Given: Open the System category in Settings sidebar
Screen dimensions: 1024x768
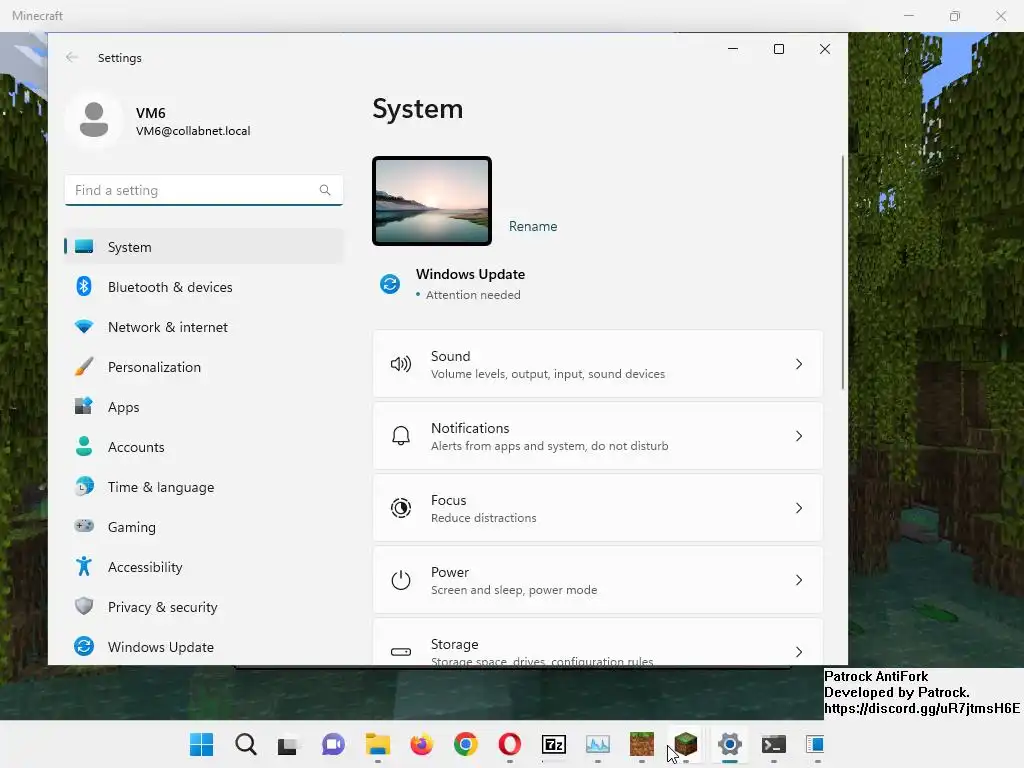Looking at the screenshot, I should pyautogui.click(x=204, y=247).
